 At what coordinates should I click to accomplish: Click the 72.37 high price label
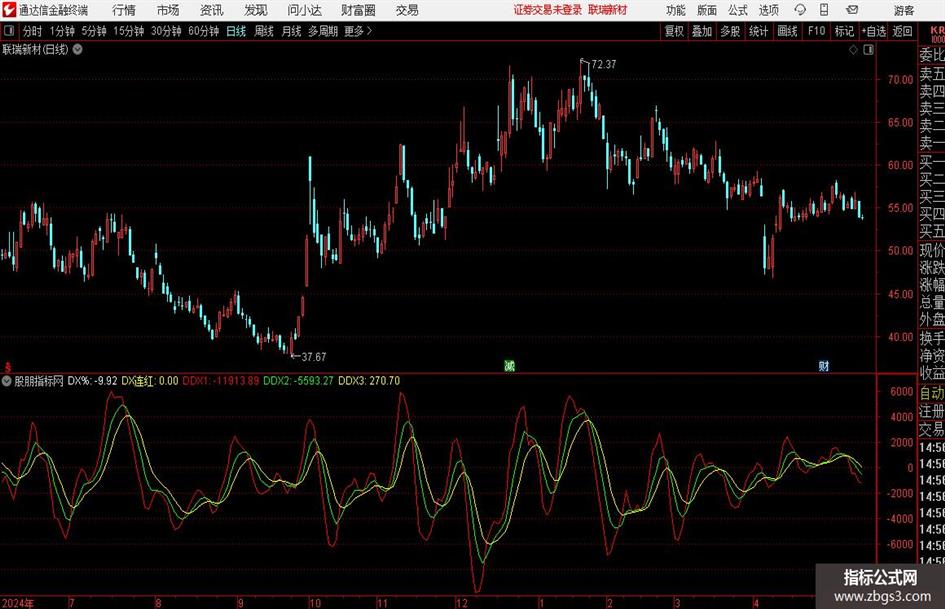pos(604,65)
